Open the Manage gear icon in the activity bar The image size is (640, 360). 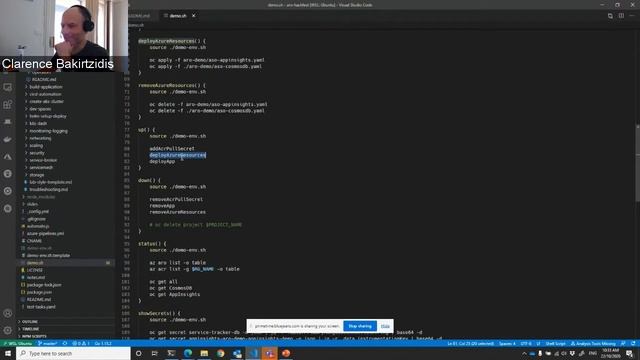[x=7, y=330]
